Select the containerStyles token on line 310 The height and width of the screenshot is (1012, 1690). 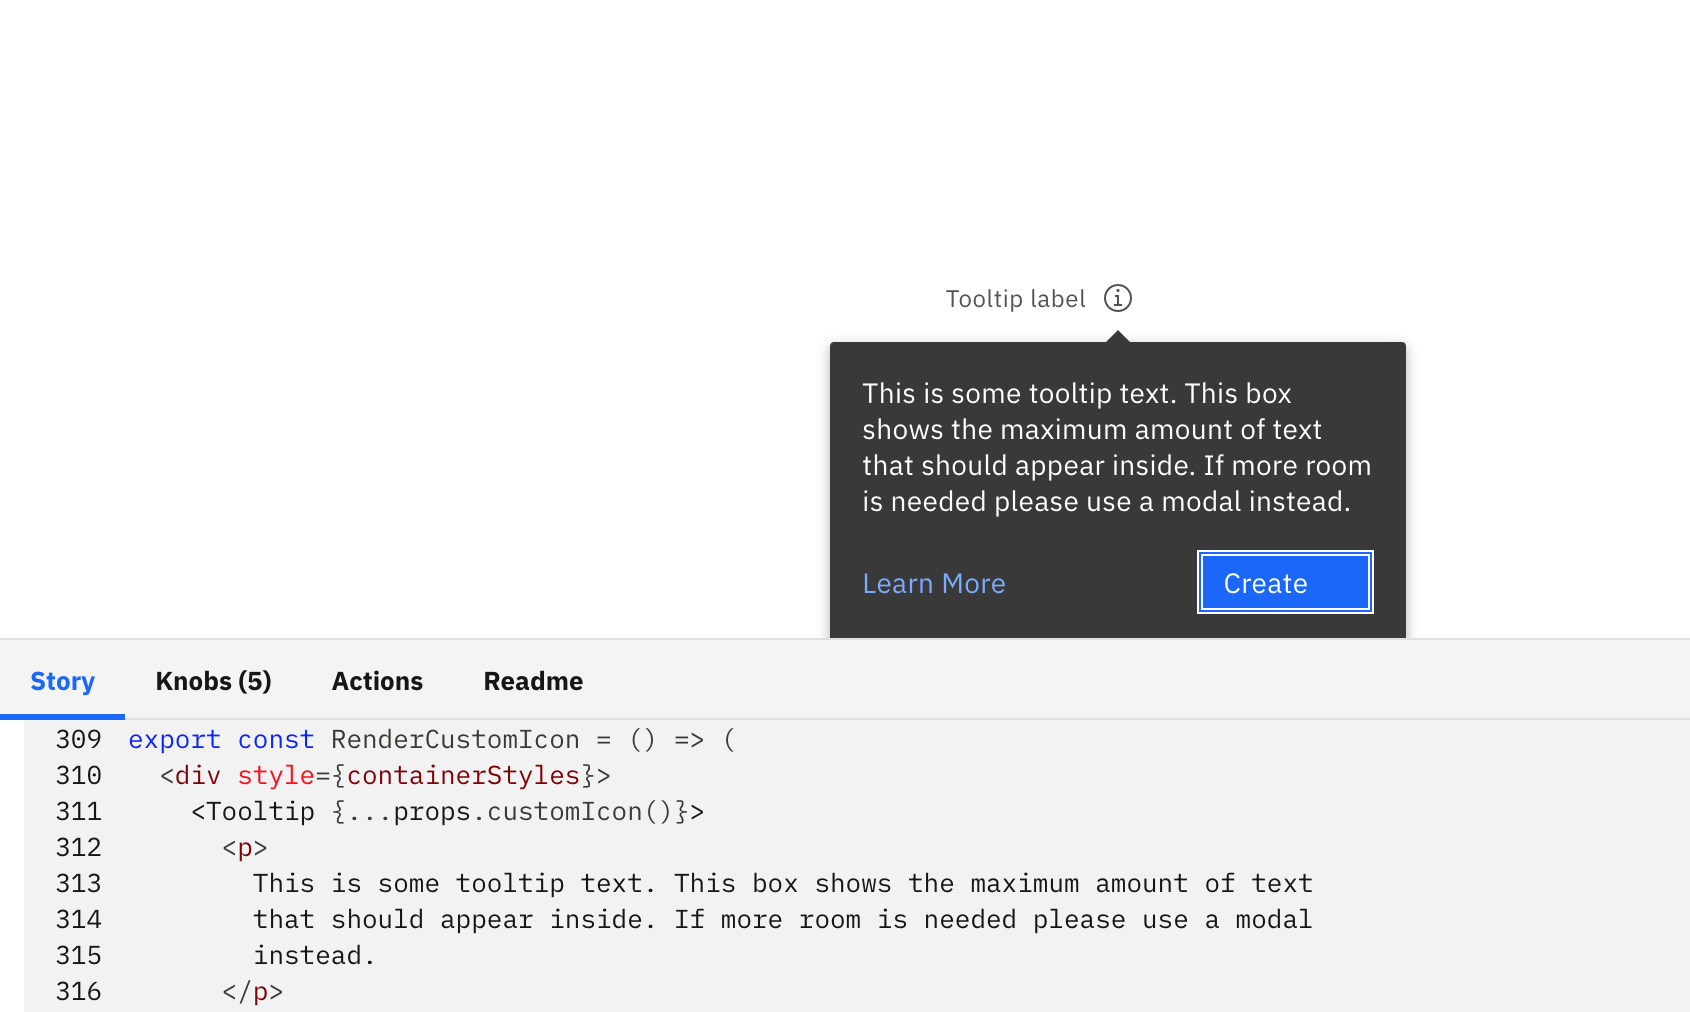click(463, 775)
